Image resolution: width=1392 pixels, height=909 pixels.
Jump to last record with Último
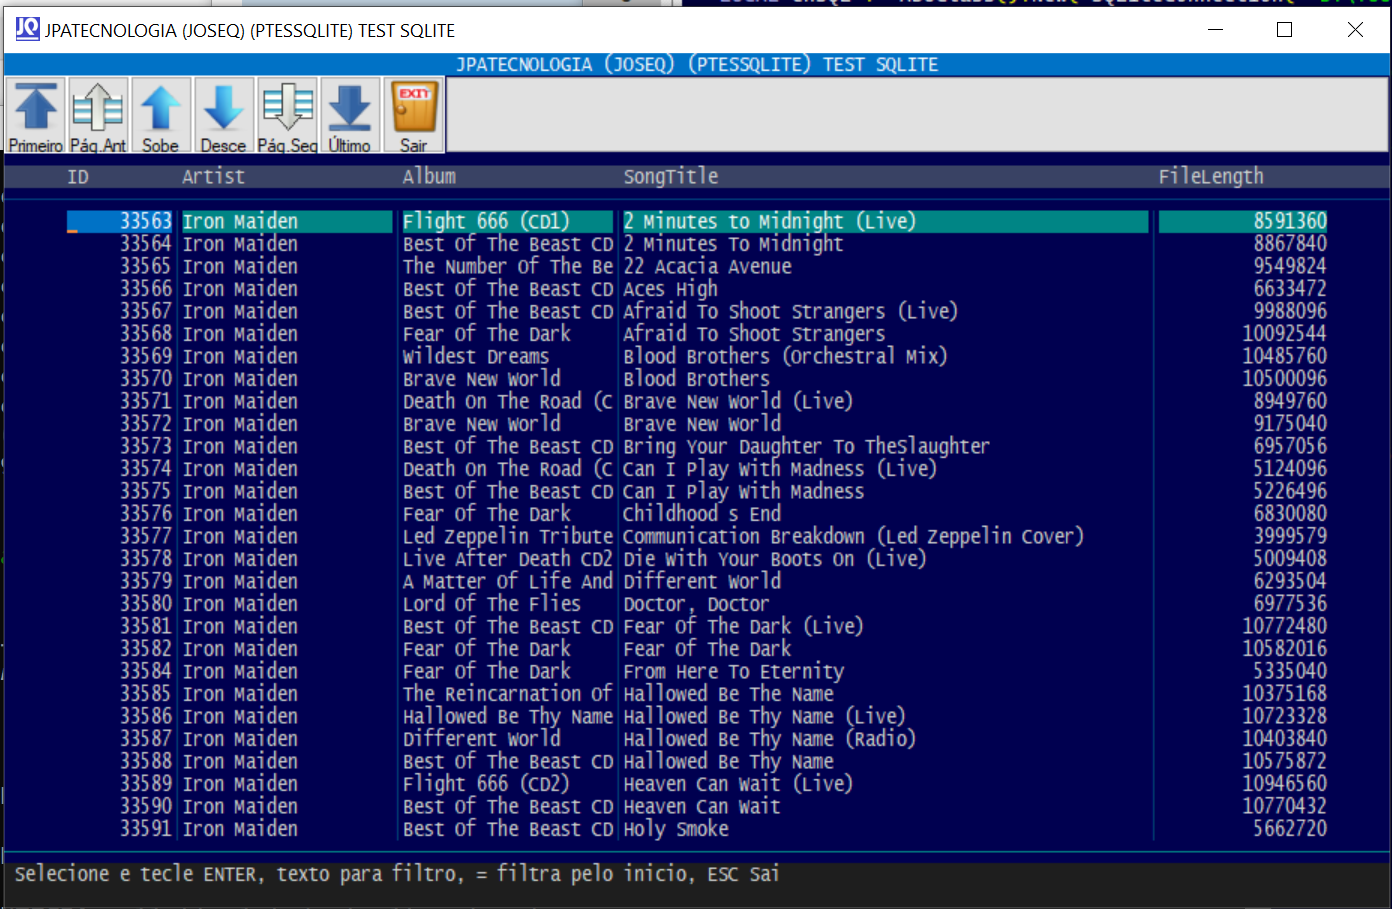click(349, 116)
